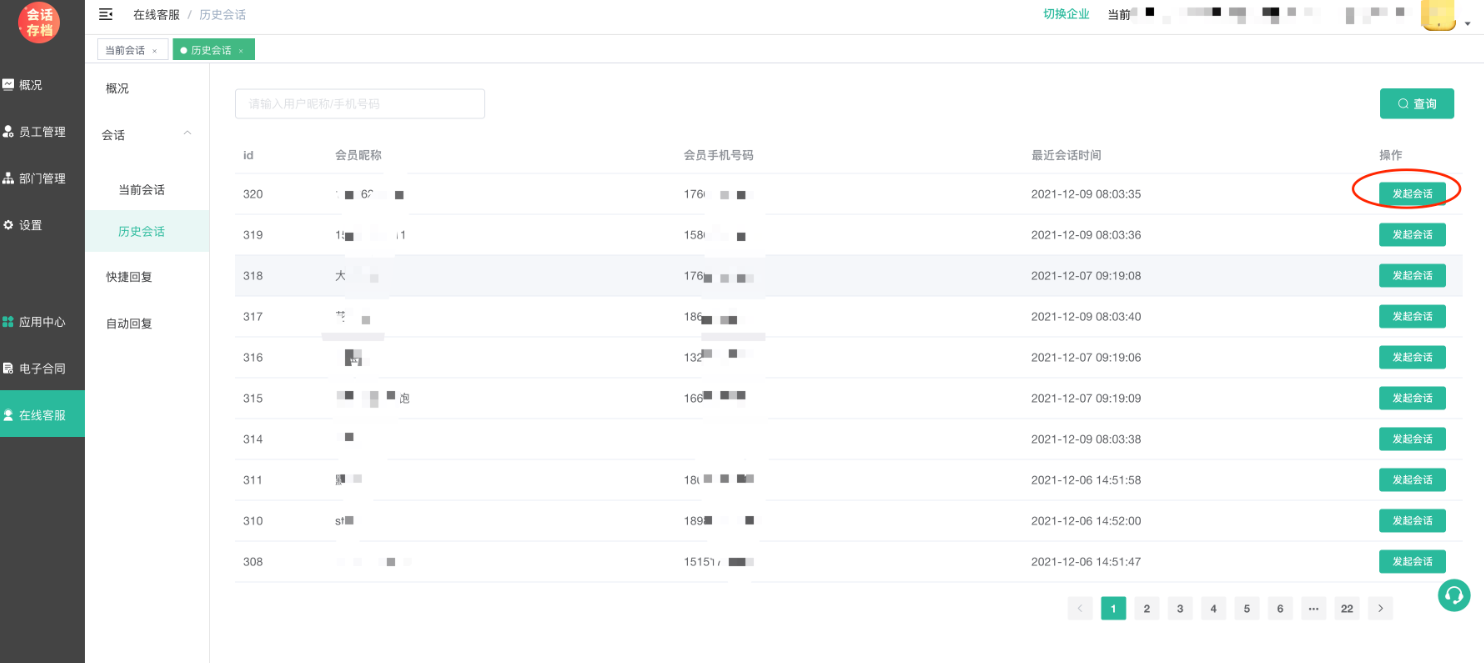This screenshot has height=663, width=1484.
Task: Collapse the 会话 submenu group
Action: click(x=187, y=134)
